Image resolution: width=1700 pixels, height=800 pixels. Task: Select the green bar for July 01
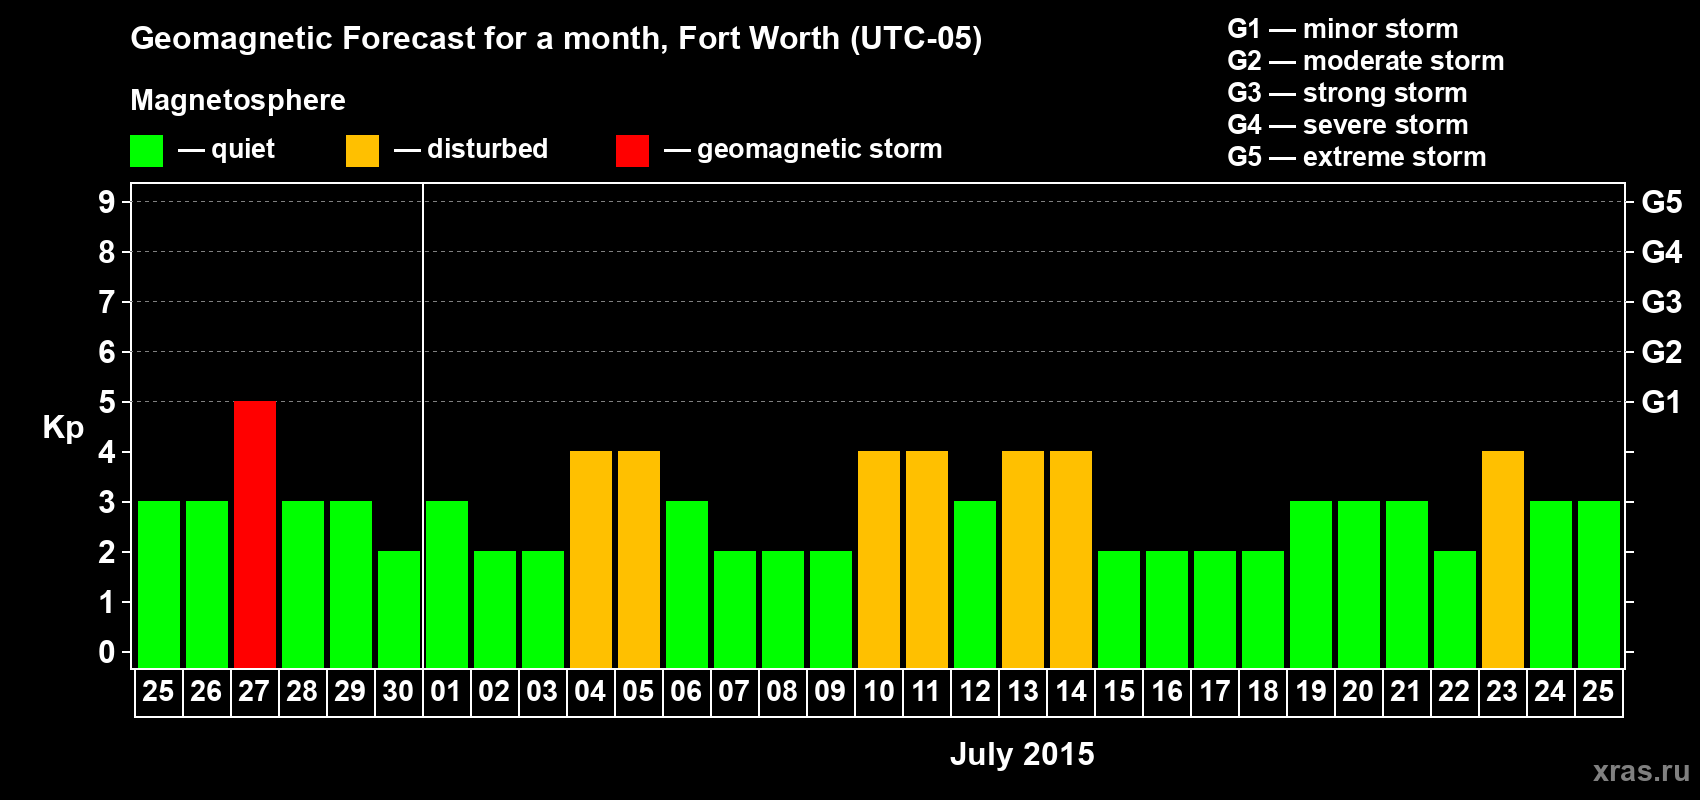[447, 585]
